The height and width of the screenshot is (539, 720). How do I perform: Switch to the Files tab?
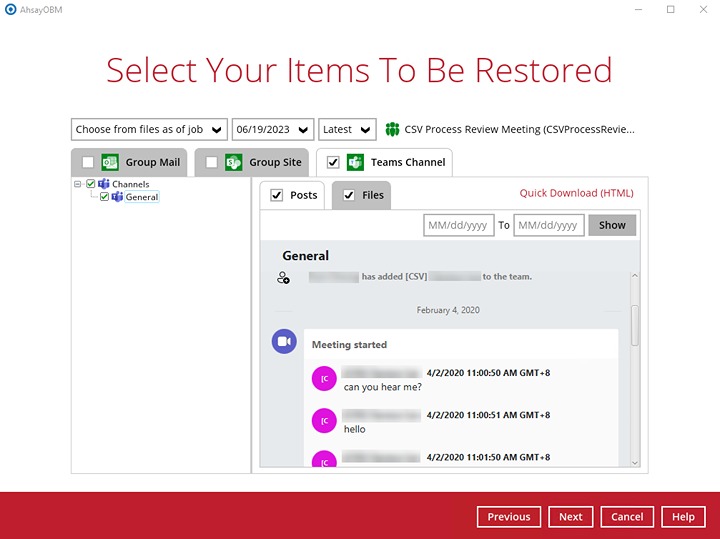coord(372,195)
